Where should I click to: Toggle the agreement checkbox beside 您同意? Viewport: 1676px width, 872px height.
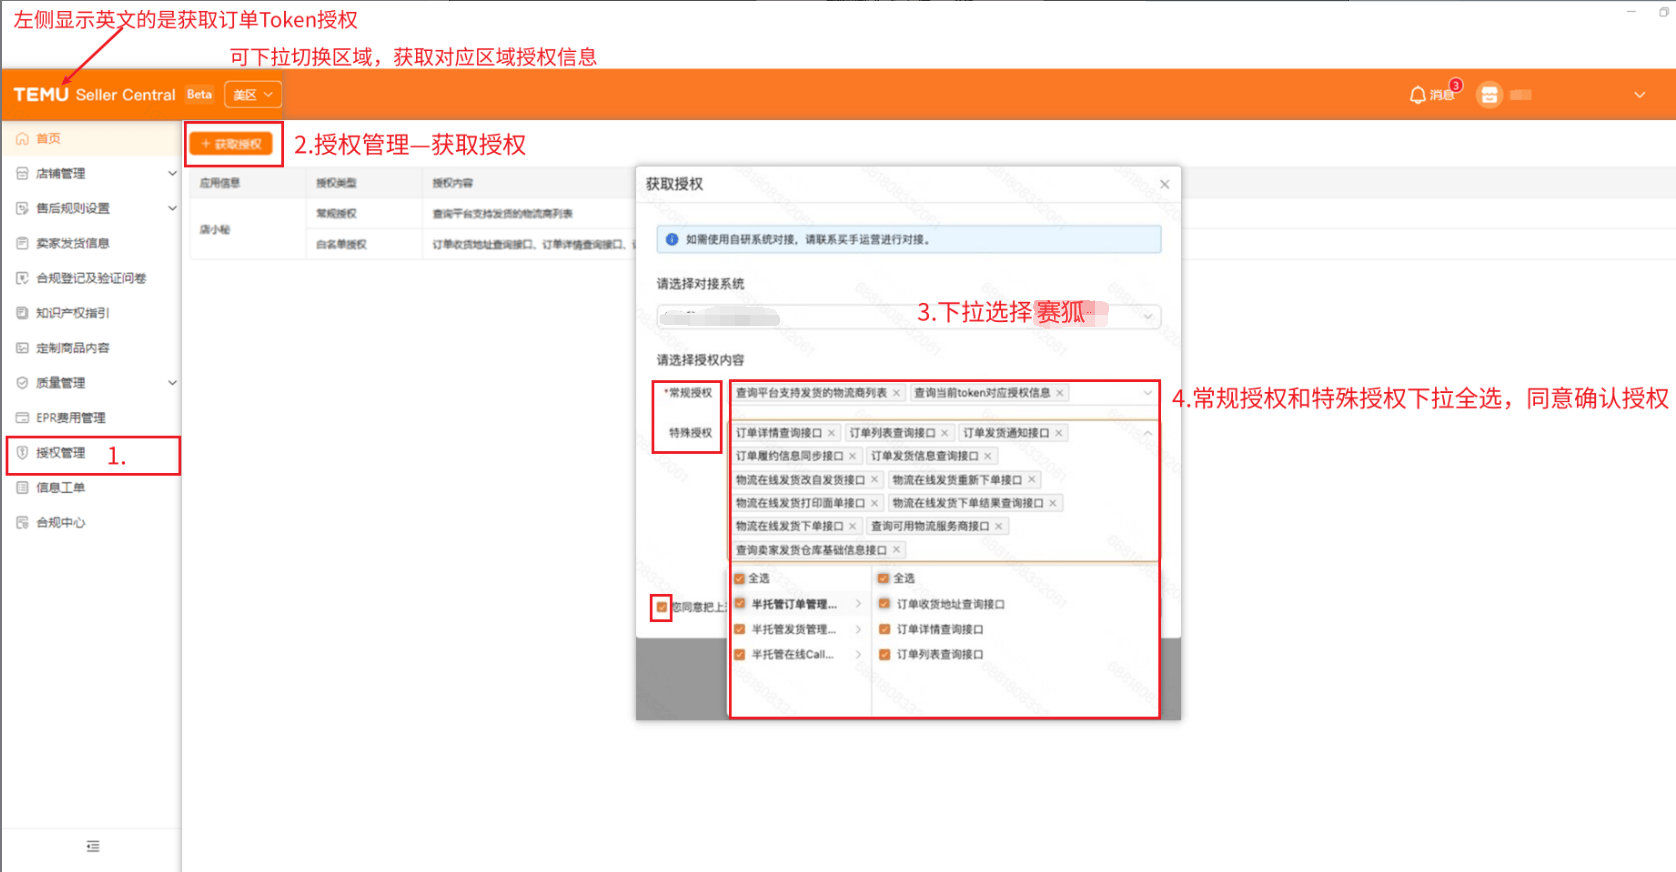[661, 607]
